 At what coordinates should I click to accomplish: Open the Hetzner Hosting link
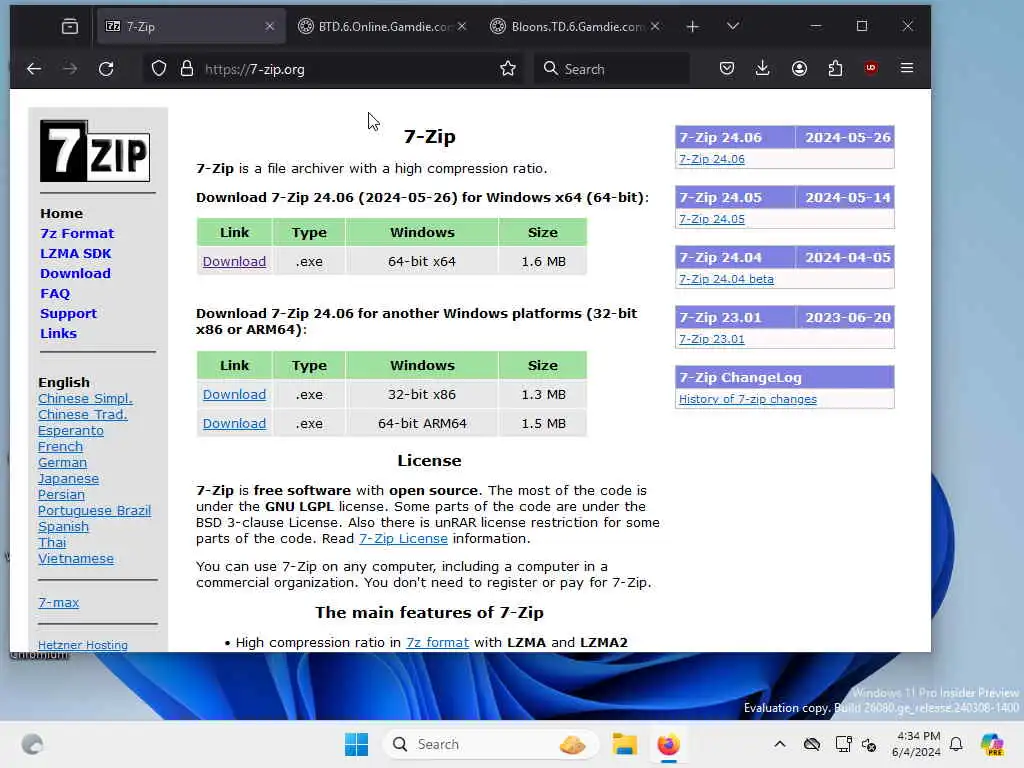[82, 645]
